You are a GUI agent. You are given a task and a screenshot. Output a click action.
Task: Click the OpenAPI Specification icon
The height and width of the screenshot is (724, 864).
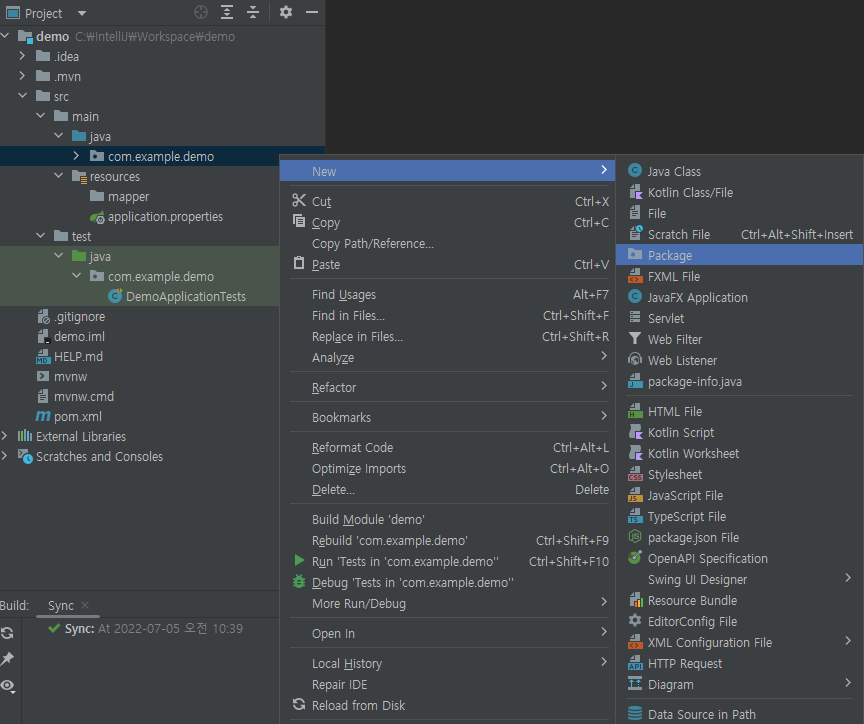pyautogui.click(x=635, y=558)
